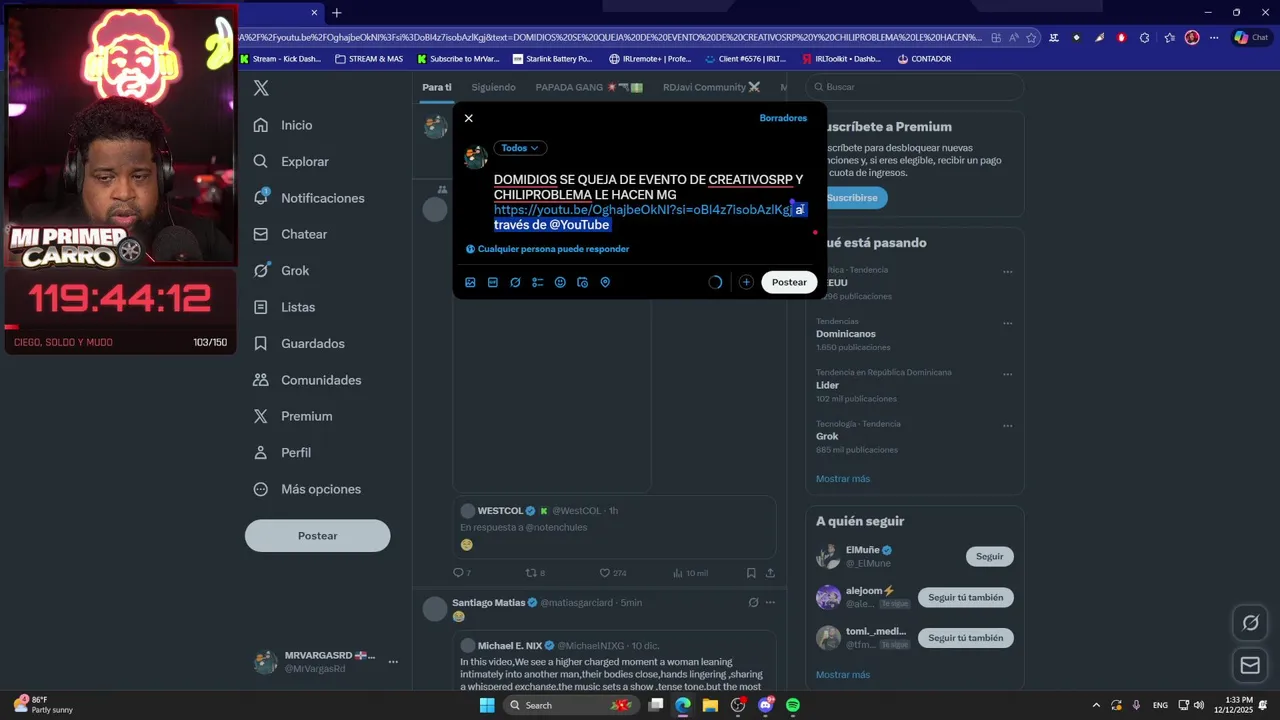Open Notificaciones in sidebar
Image resolution: width=1280 pixels, height=720 pixels.
[x=309, y=198]
